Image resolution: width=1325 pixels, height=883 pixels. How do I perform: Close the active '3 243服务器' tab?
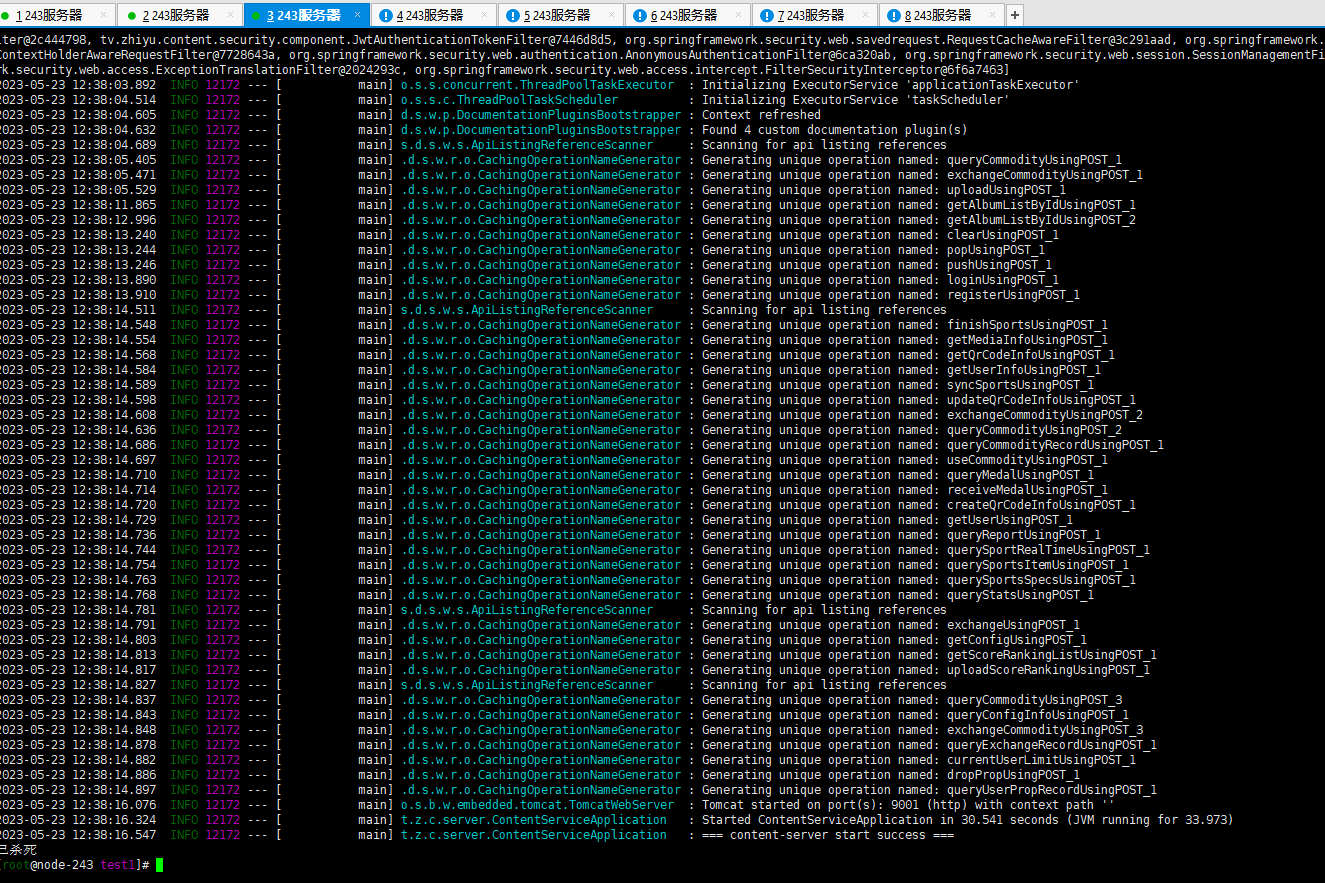click(x=357, y=16)
